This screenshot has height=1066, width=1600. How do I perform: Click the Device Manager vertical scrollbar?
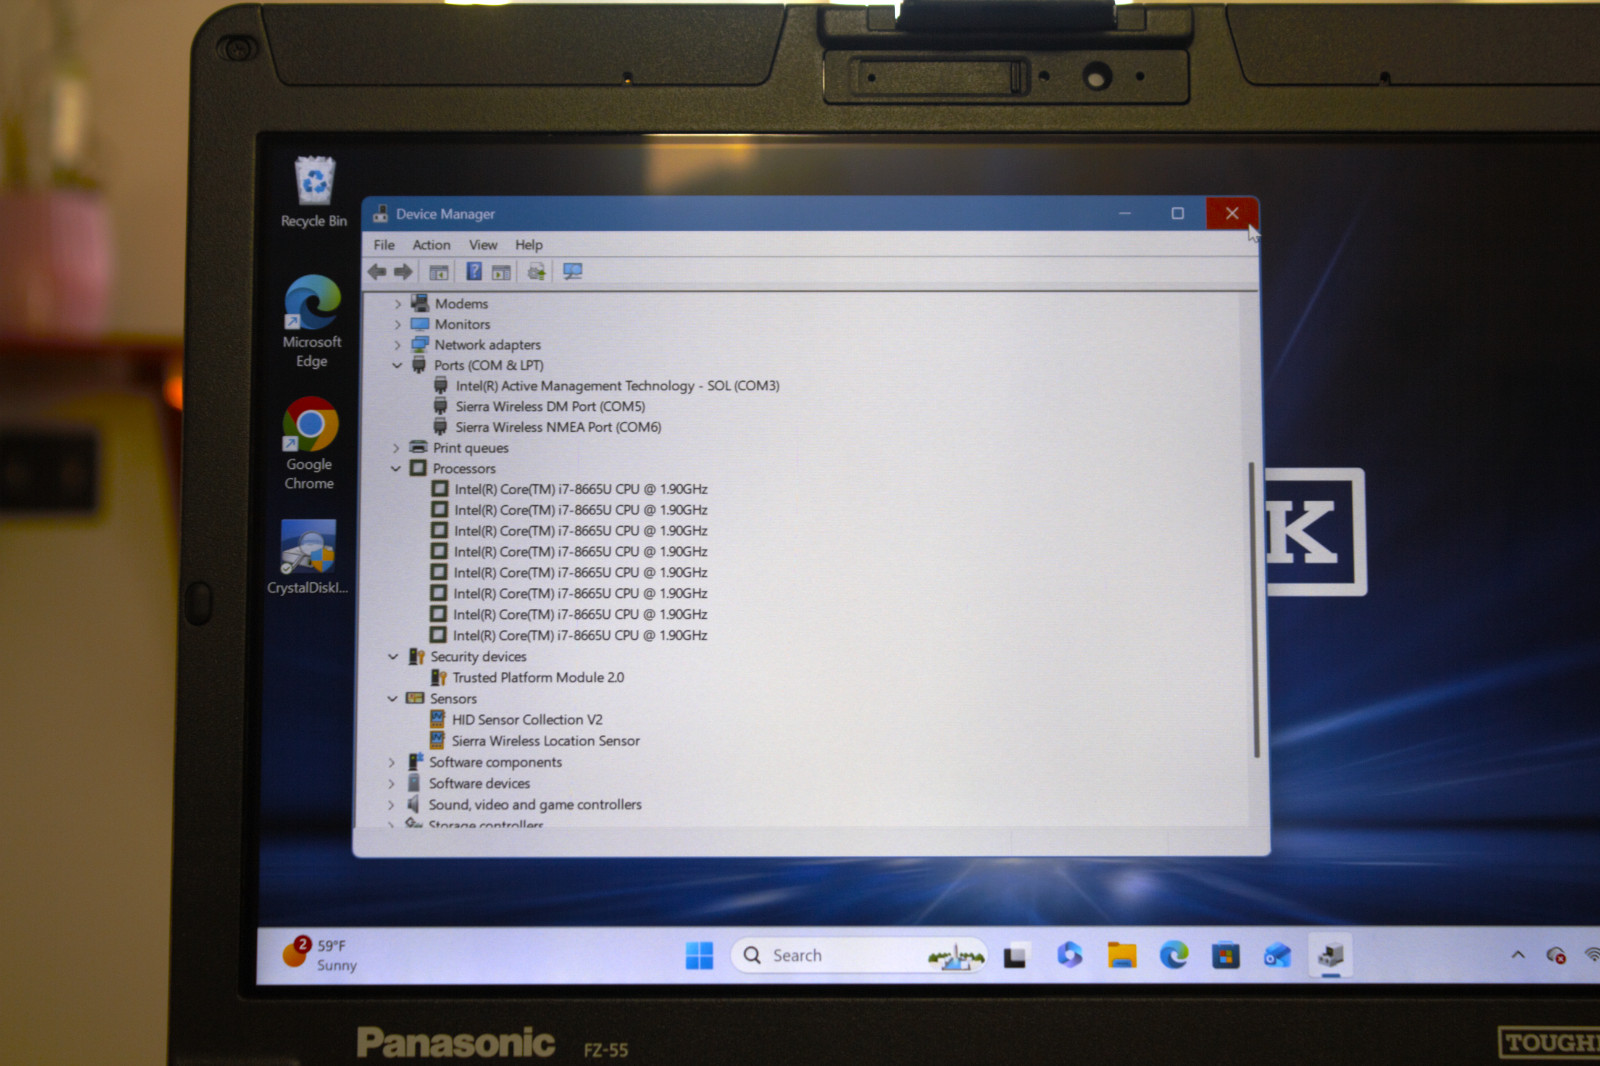[x=1253, y=610]
